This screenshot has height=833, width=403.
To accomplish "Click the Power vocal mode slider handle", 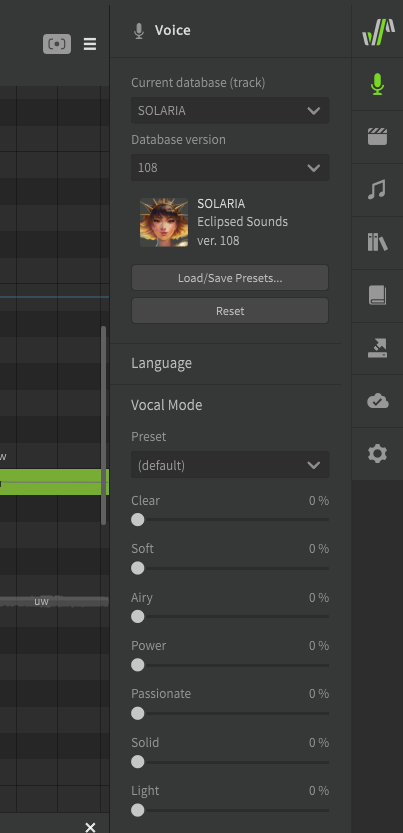I will tap(138, 665).
